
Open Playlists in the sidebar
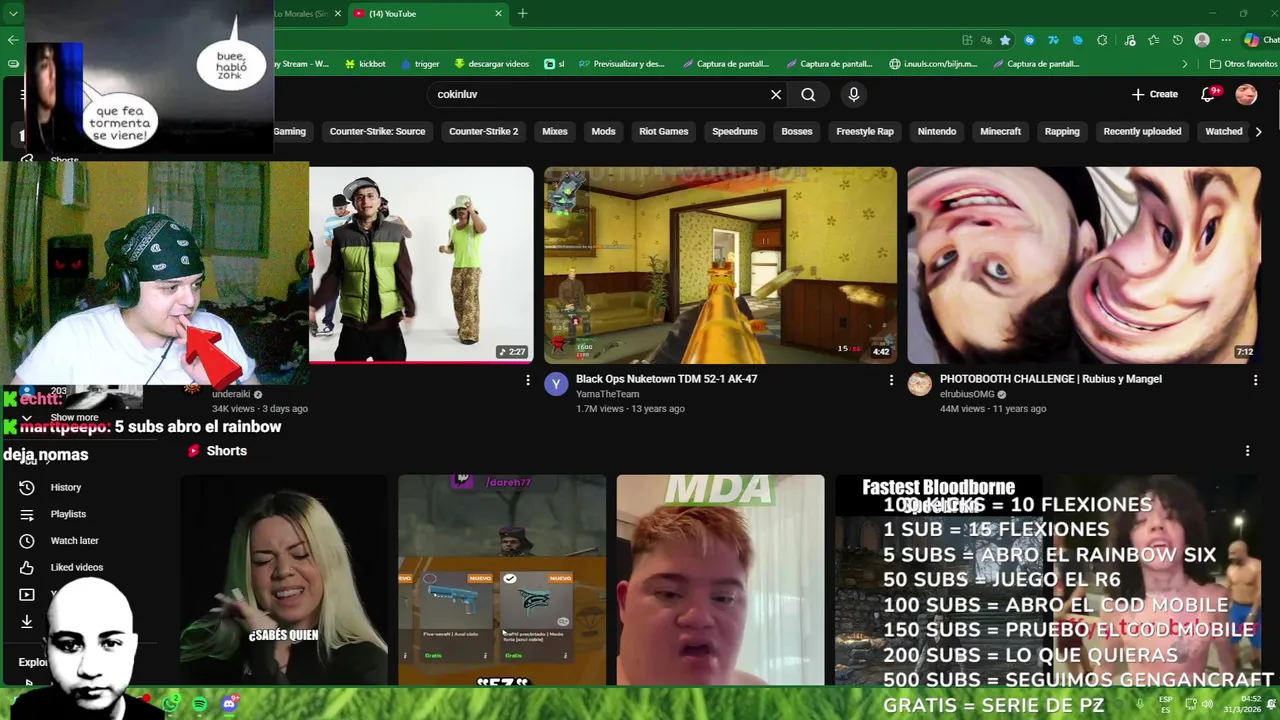pos(67,514)
